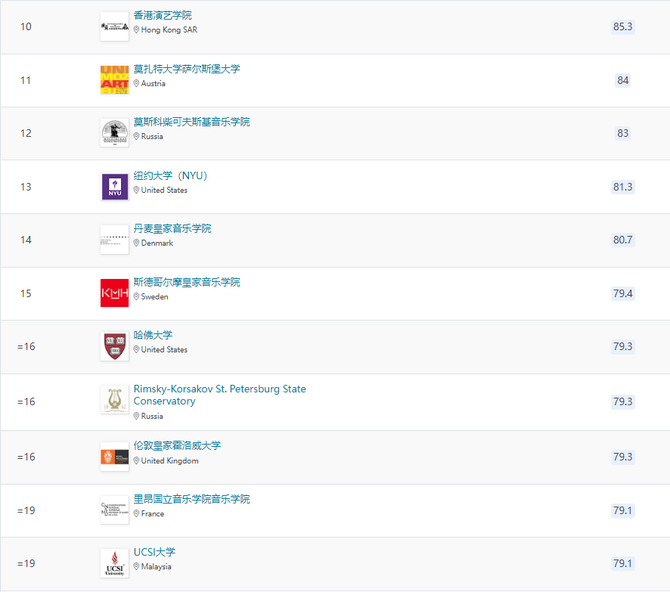This screenshot has width=670, height=592.
Task: Open the 丹麦皇家音乐学院 link
Action: click(172, 229)
